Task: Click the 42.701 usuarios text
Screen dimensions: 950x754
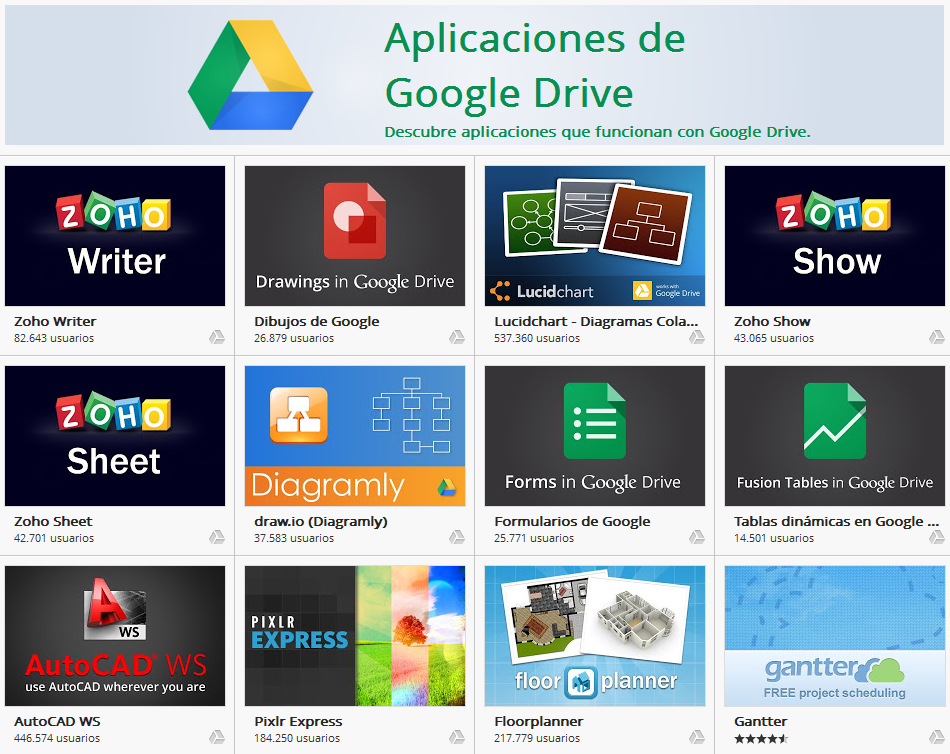Action: point(54,538)
